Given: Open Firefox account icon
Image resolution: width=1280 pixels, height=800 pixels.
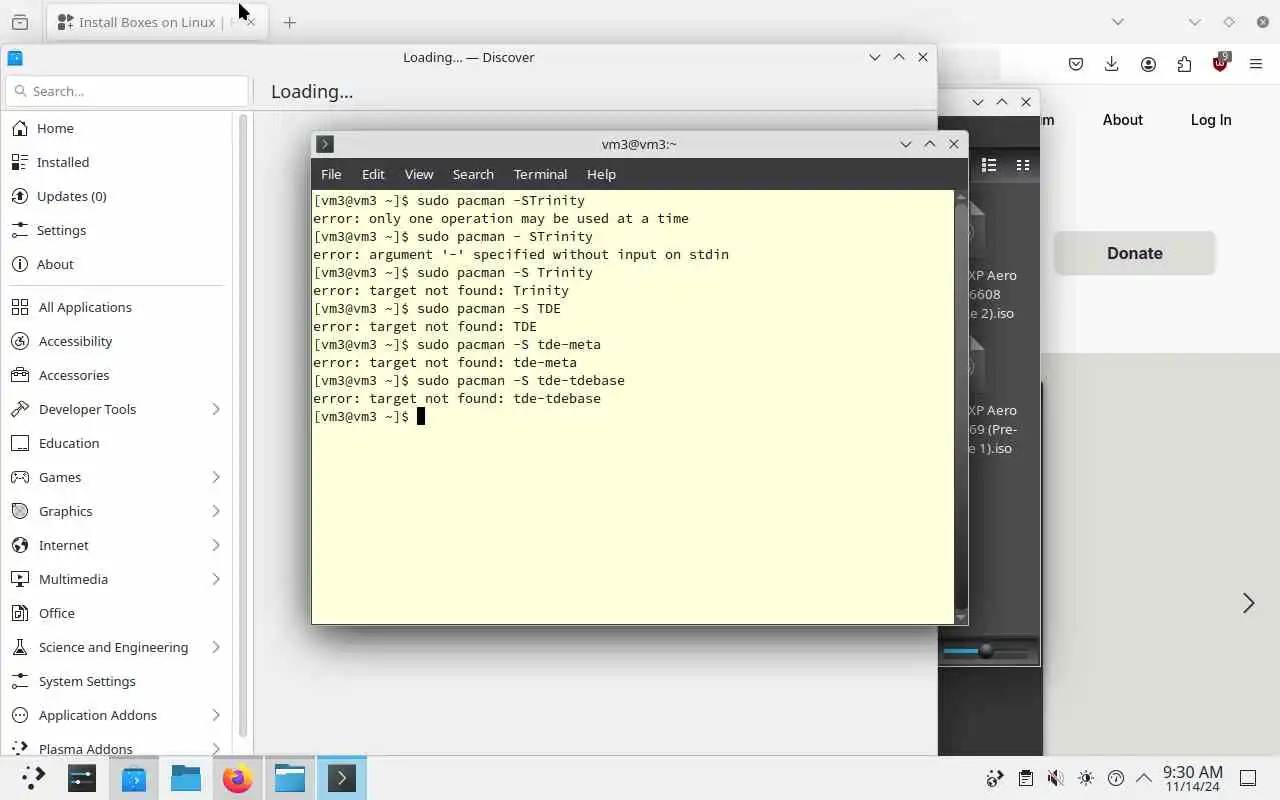Looking at the screenshot, I should pyautogui.click(x=1148, y=64).
